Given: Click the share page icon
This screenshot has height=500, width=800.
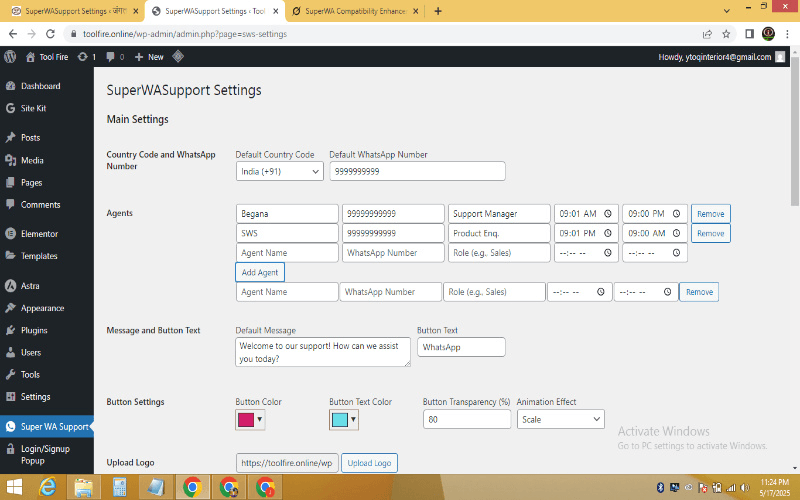Looking at the screenshot, I should pyautogui.click(x=707, y=34).
